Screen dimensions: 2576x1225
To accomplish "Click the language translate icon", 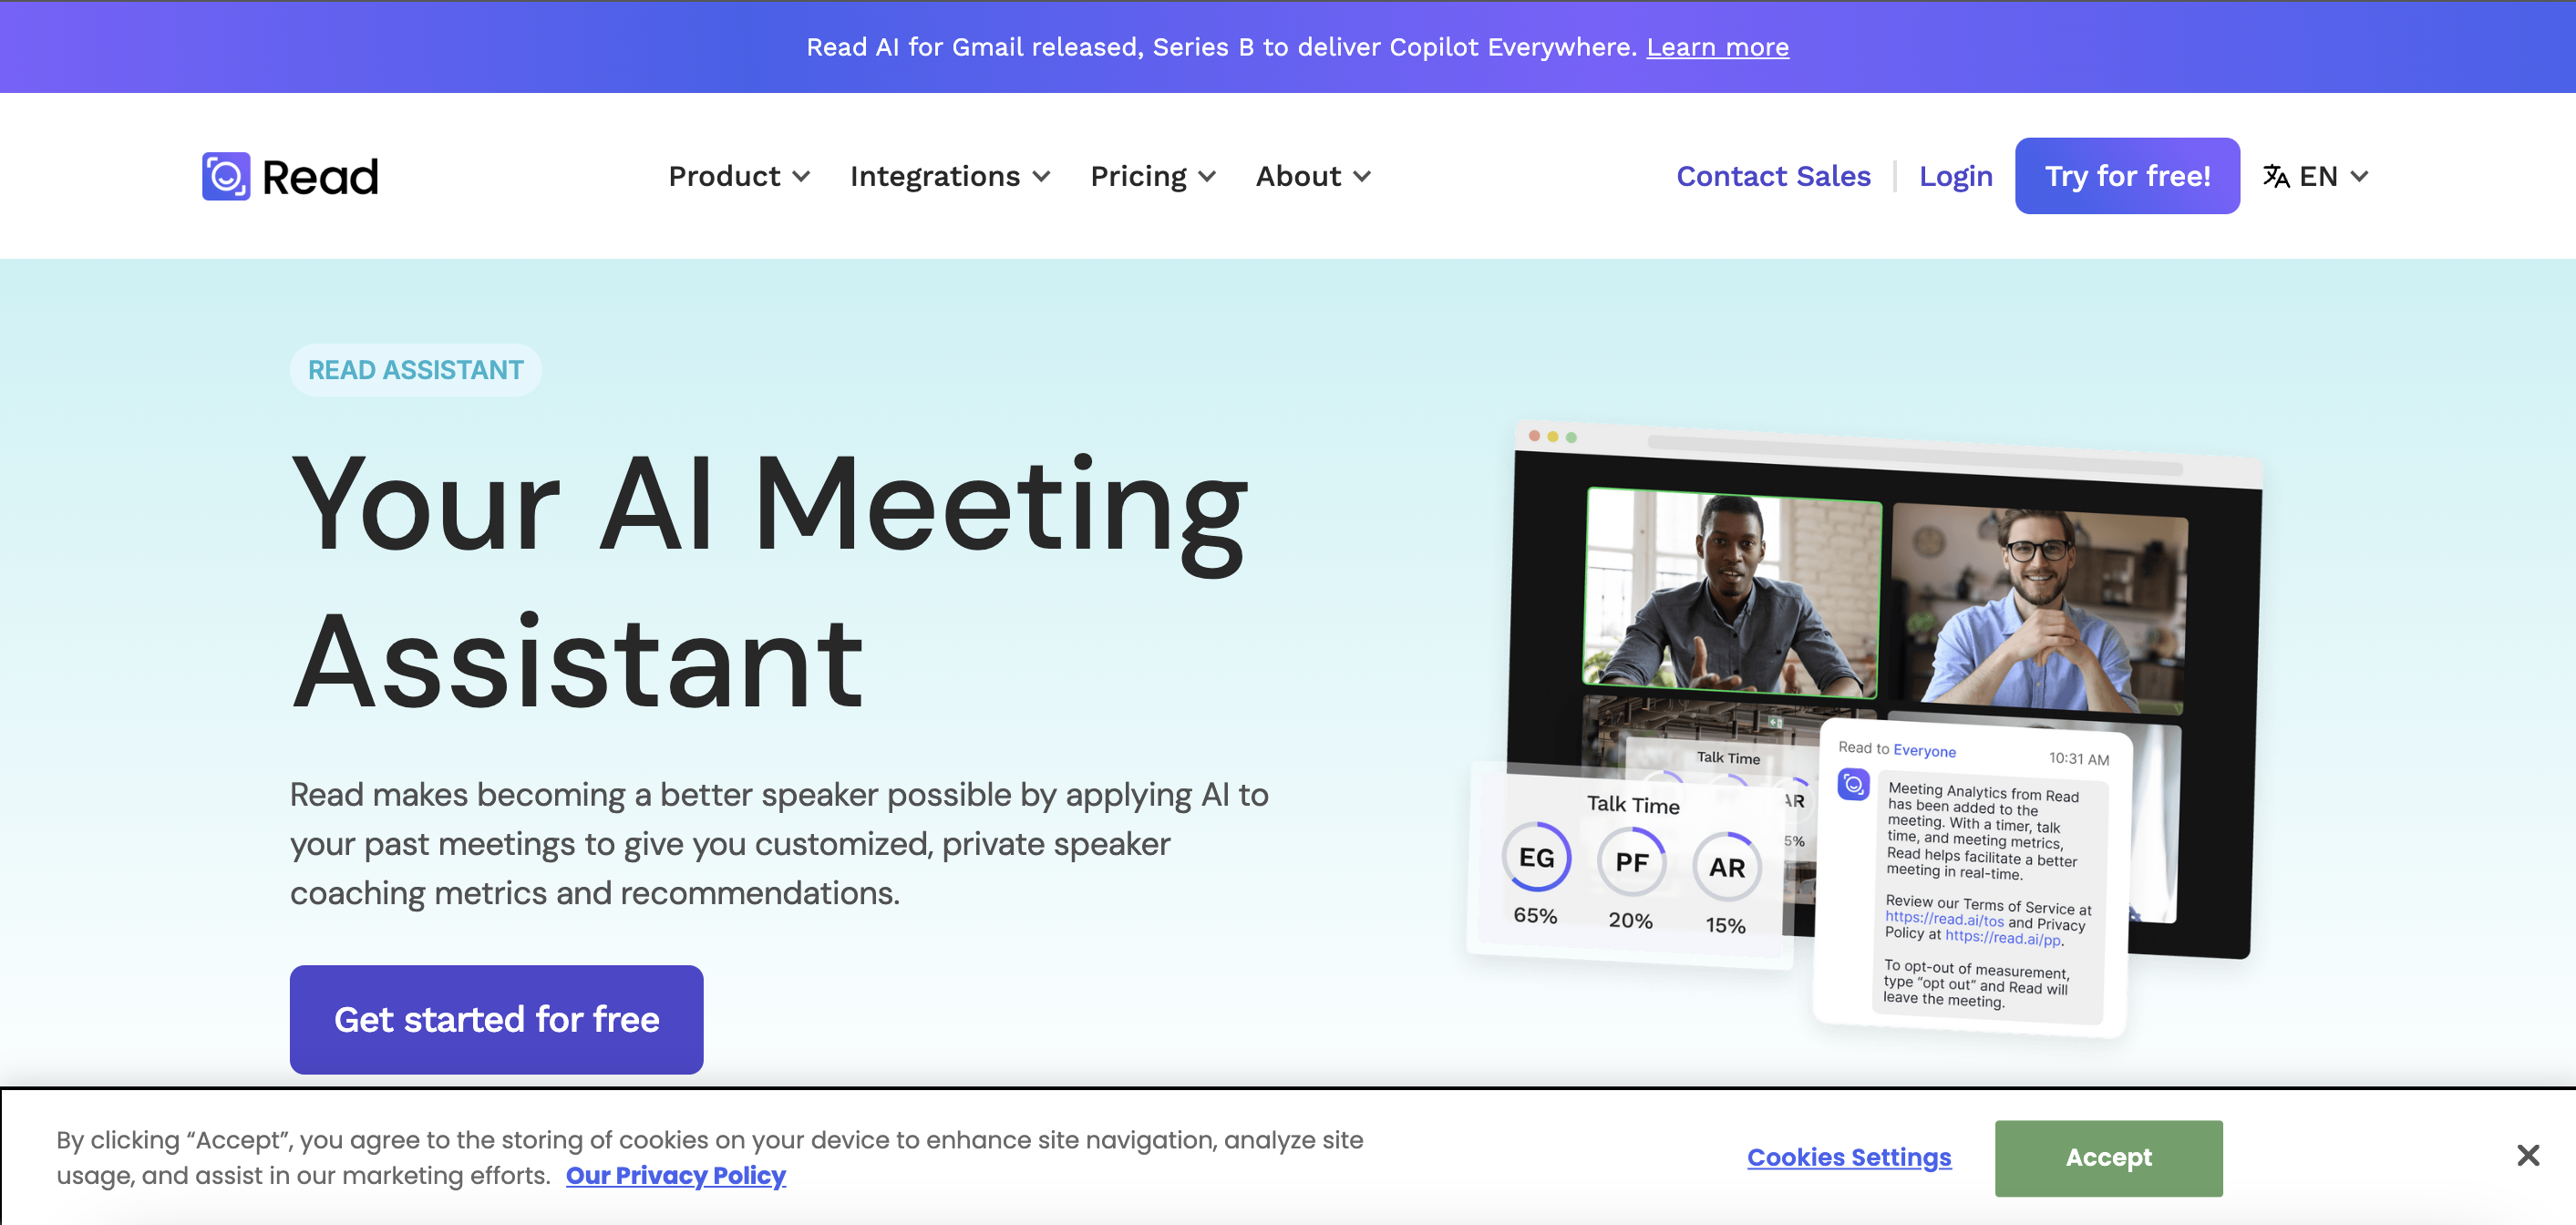I will point(2276,176).
